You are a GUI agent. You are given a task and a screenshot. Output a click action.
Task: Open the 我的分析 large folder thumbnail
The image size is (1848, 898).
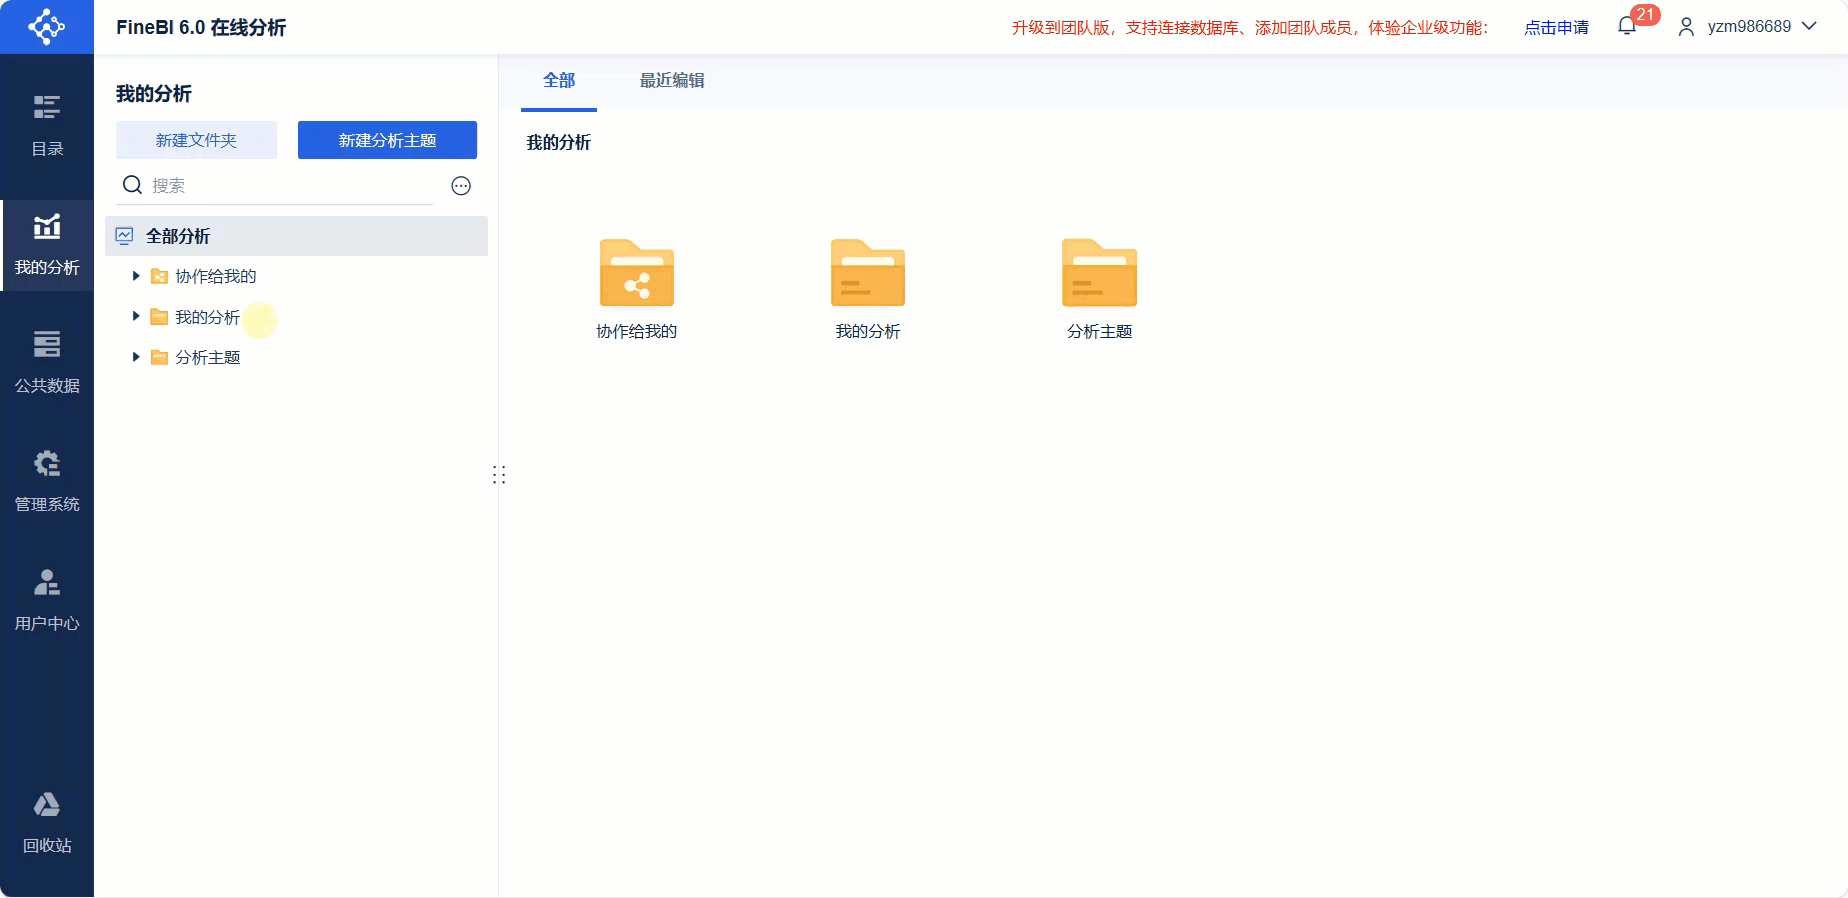[x=868, y=272]
